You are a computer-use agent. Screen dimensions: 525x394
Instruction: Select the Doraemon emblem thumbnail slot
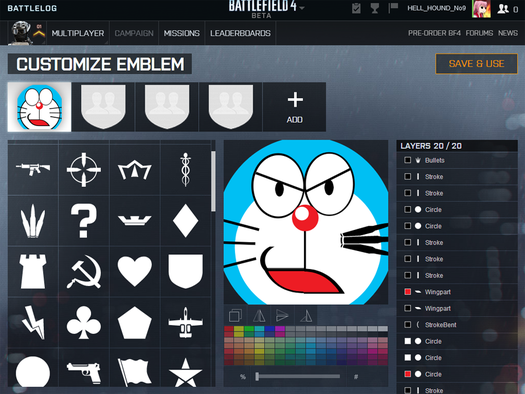[40, 107]
